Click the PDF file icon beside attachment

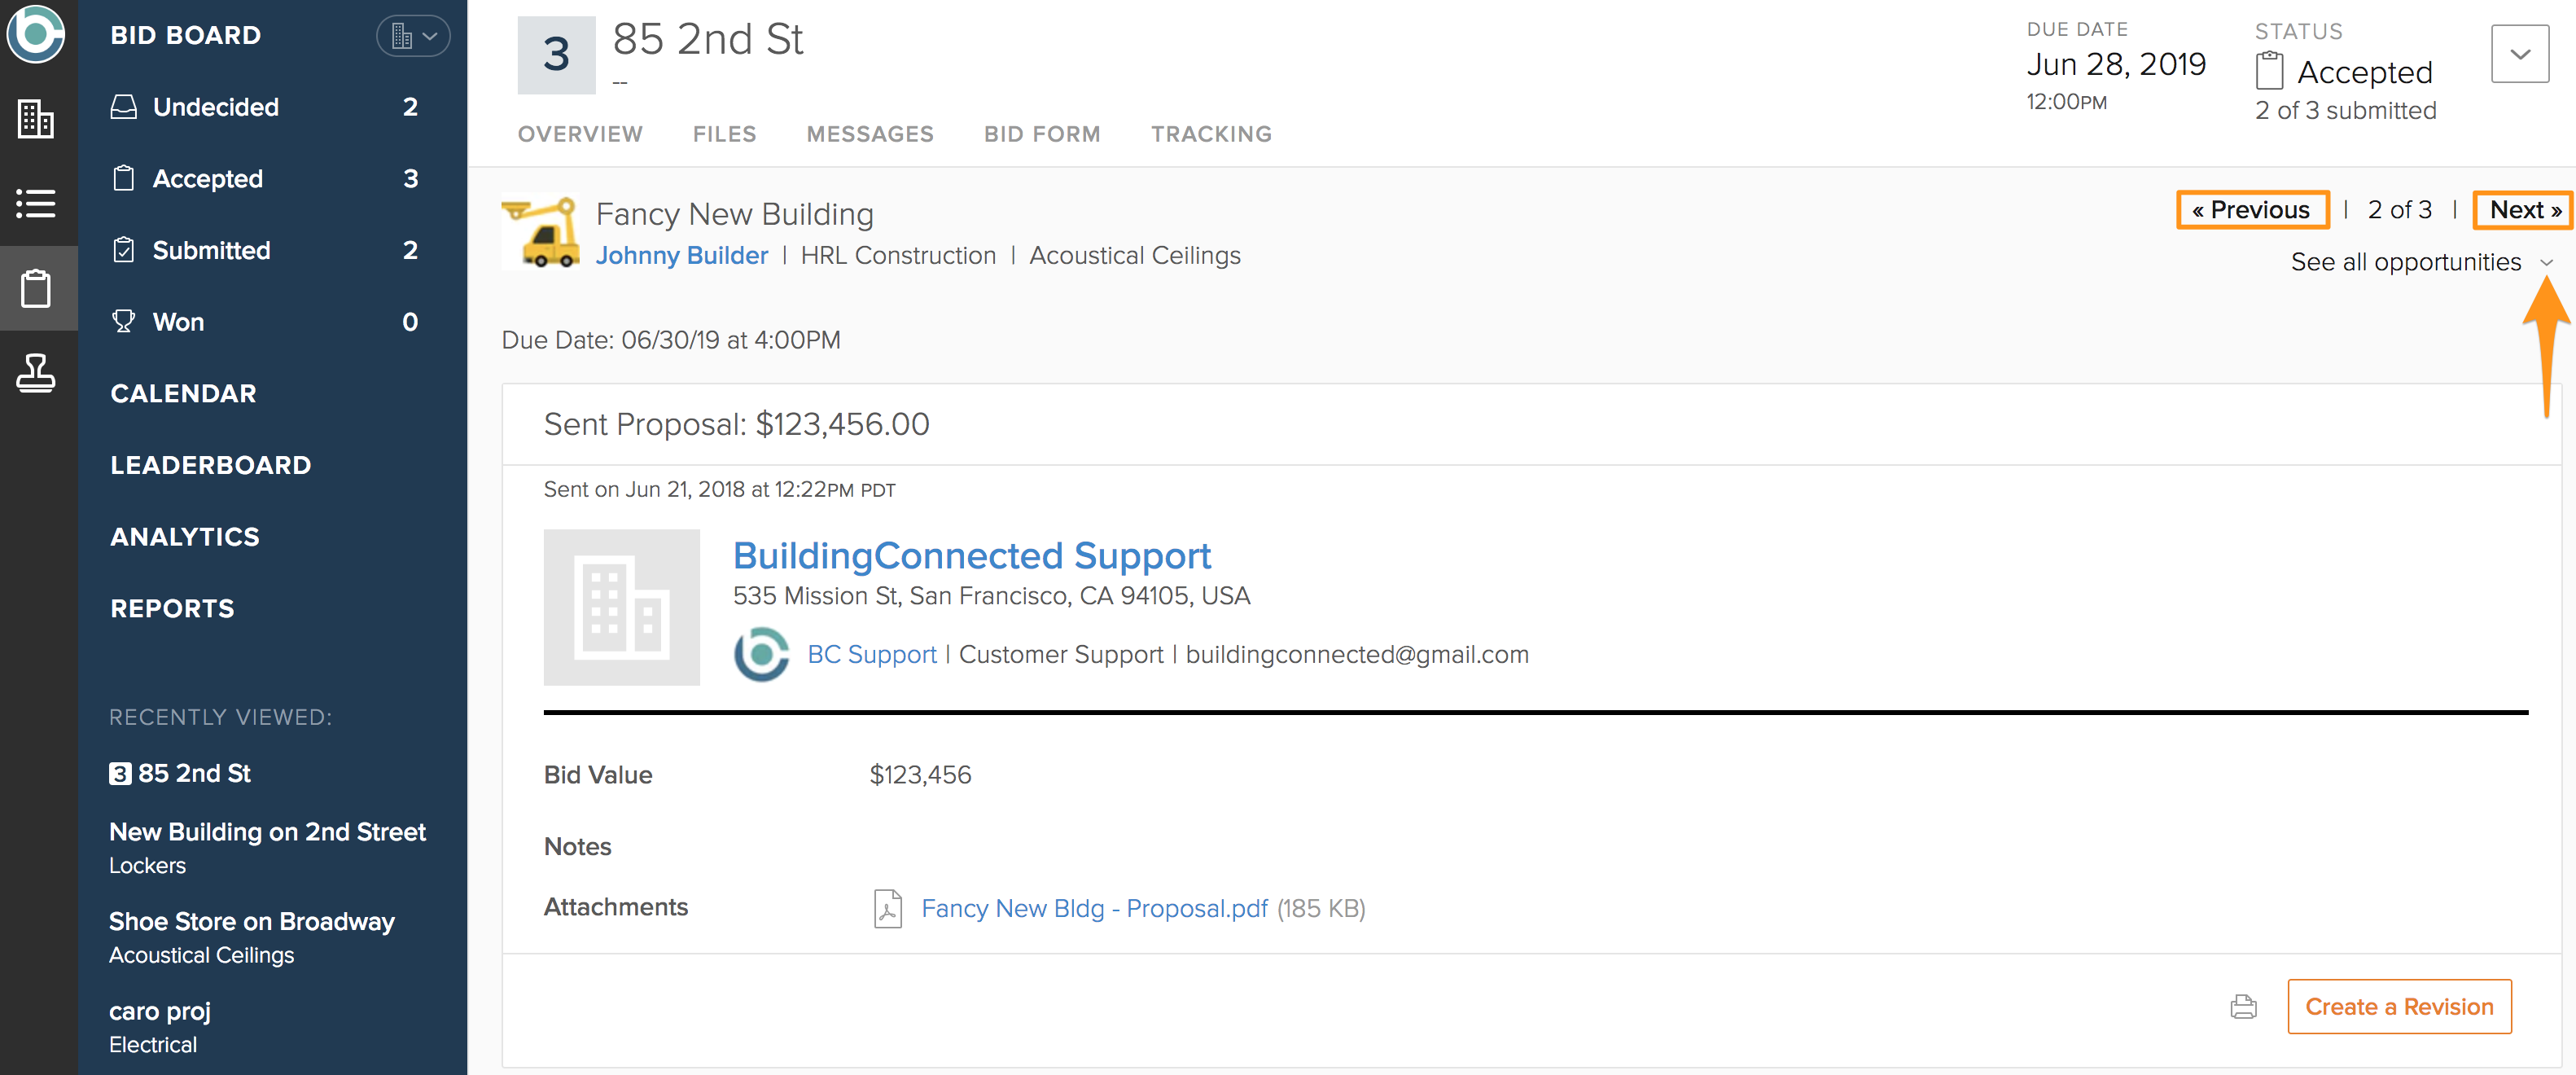coord(888,908)
